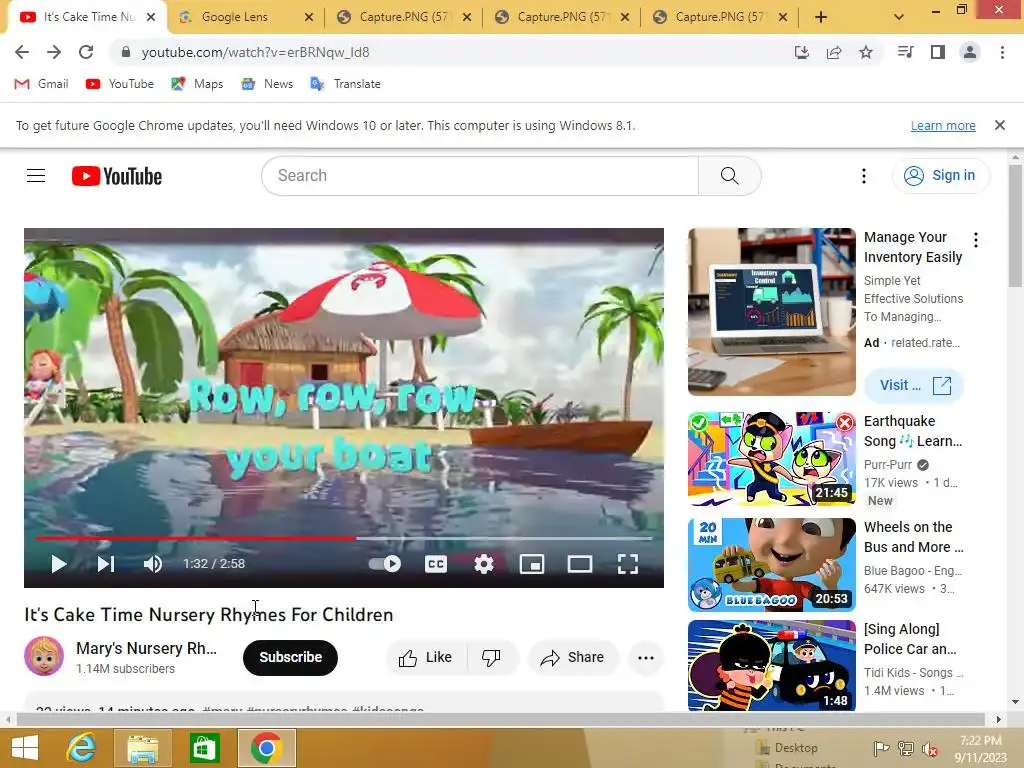The height and width of the screenshot is (768, 1024).
Task: Click Learn more about Chrome updates
Action: (943, 125)
